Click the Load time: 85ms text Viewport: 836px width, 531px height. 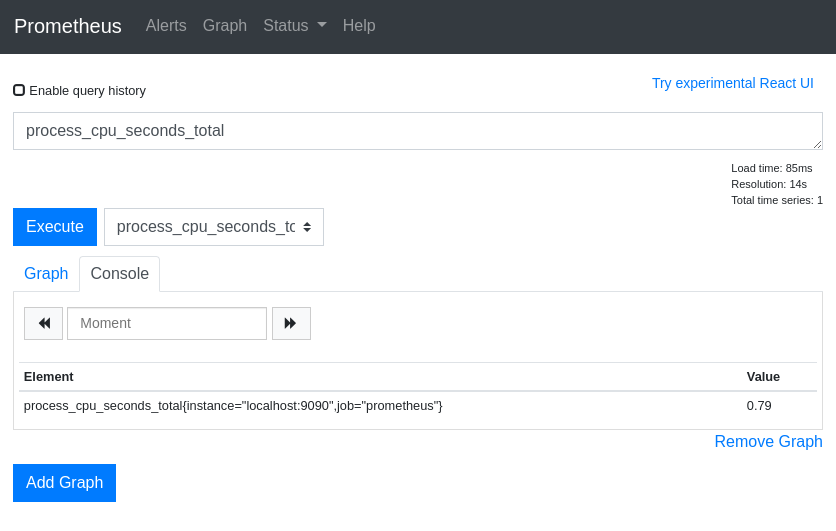tap(771, 168)
